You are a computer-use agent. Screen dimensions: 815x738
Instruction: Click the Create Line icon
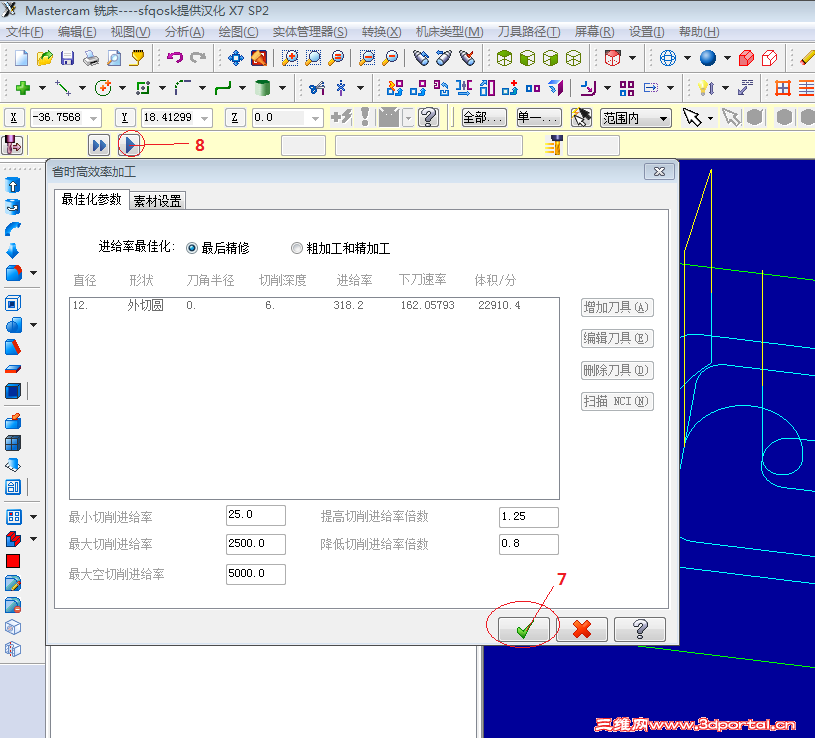63,88
